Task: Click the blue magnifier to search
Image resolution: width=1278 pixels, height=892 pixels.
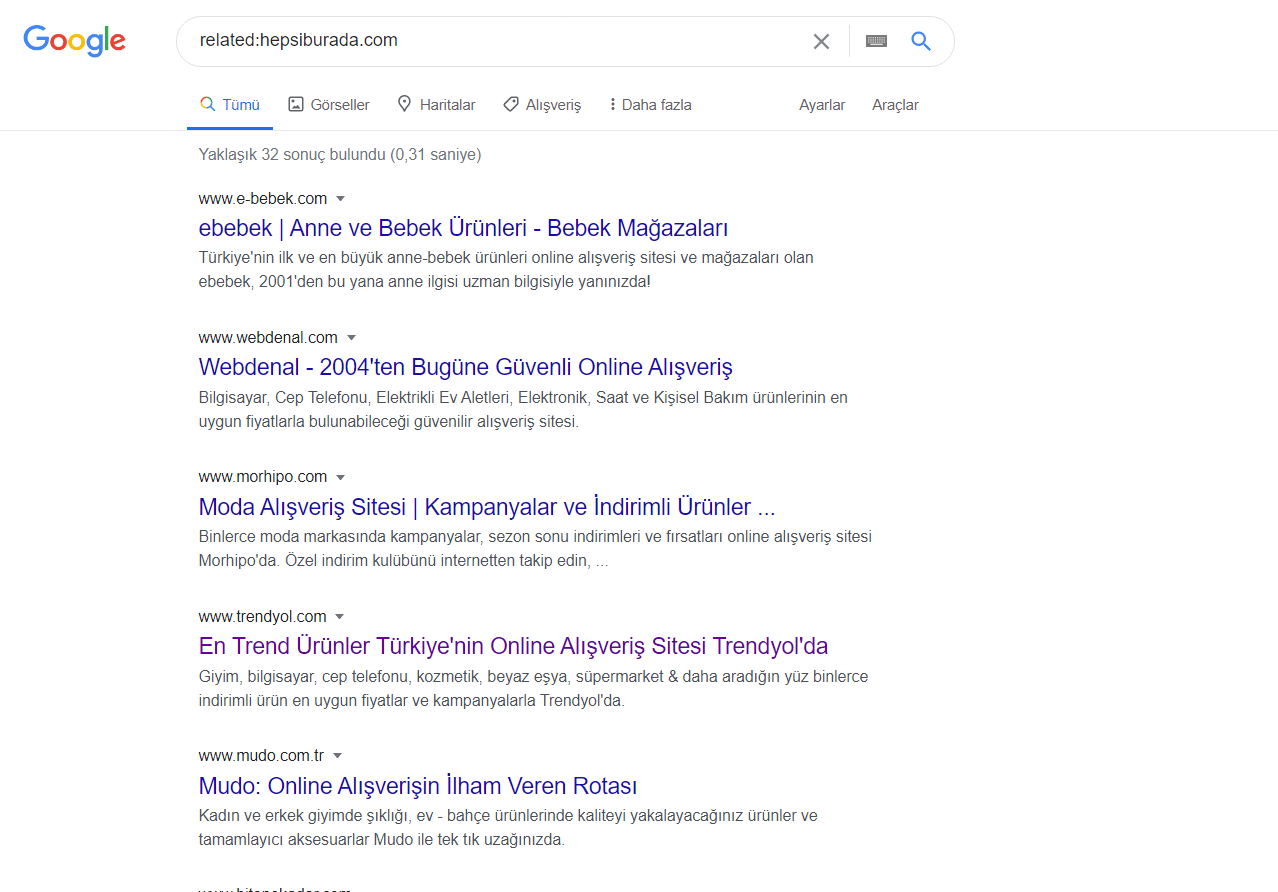Action: click(x=919, y=41)
